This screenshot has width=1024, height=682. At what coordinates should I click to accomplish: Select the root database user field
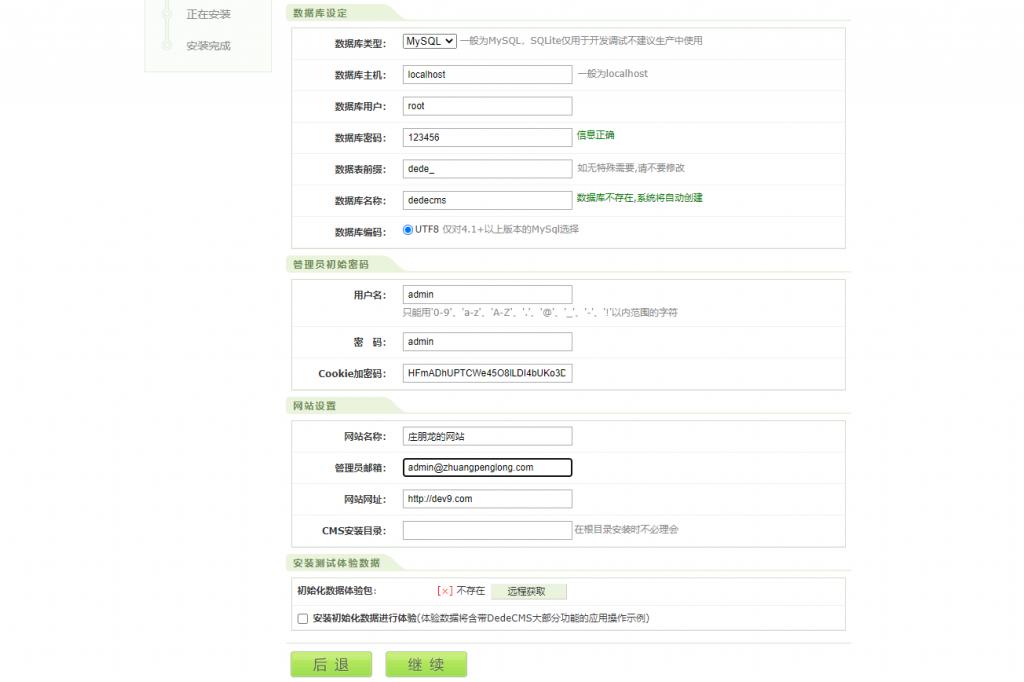pos(487,105)
